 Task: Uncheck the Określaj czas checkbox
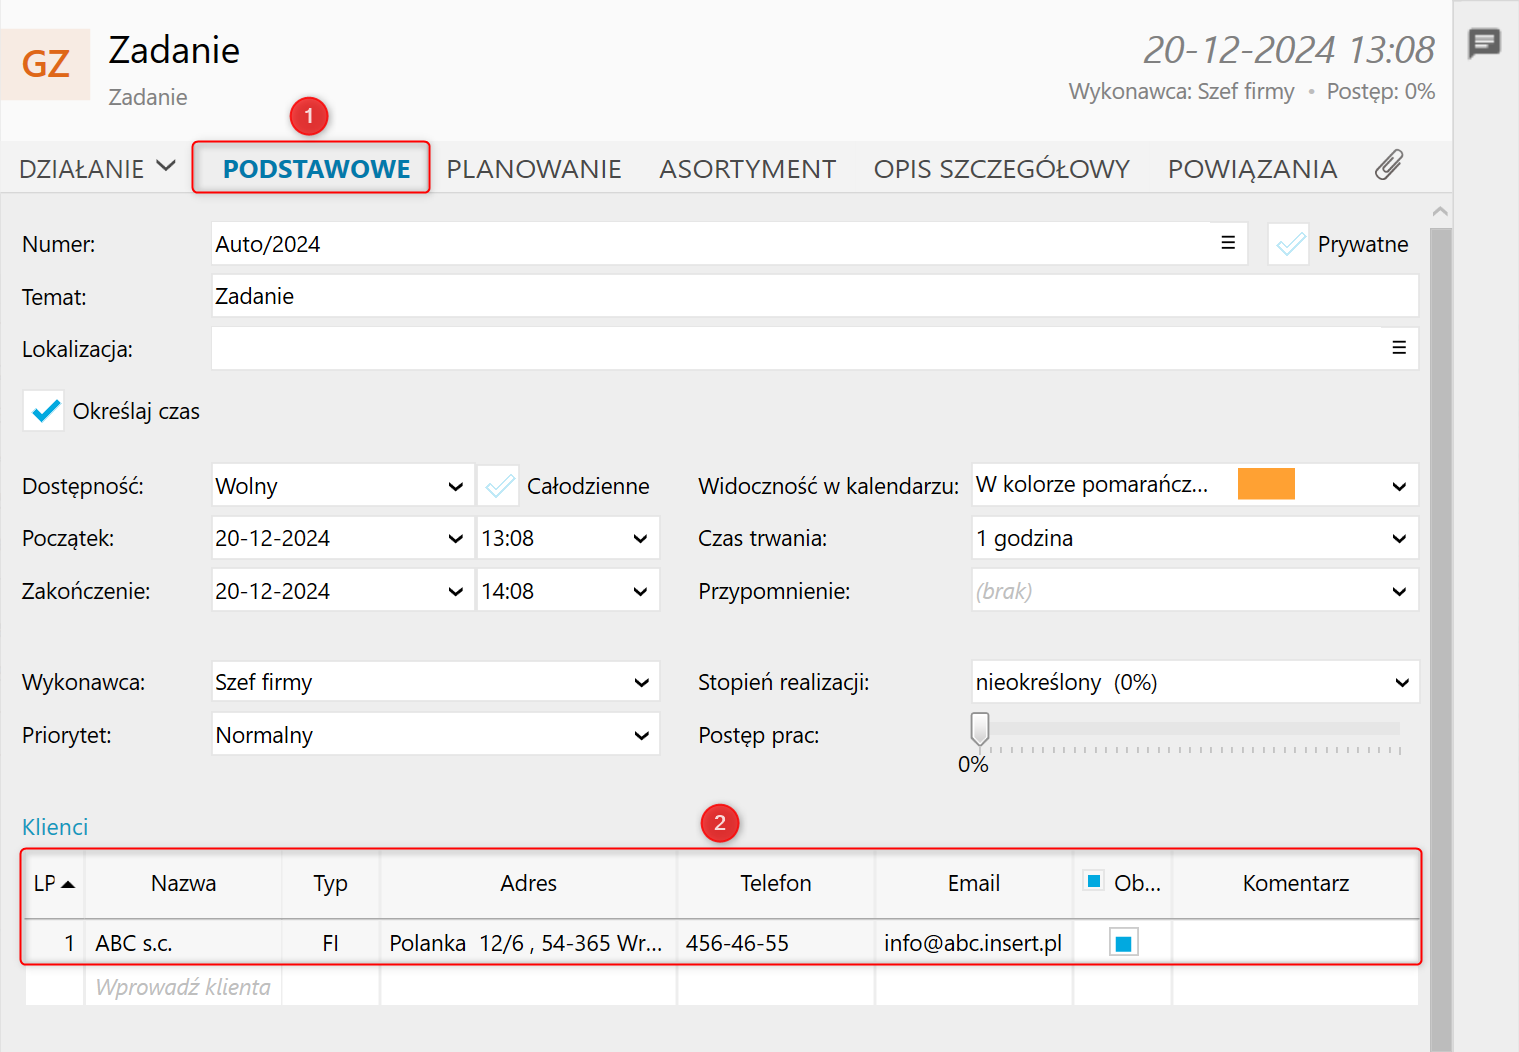[44, 411]
